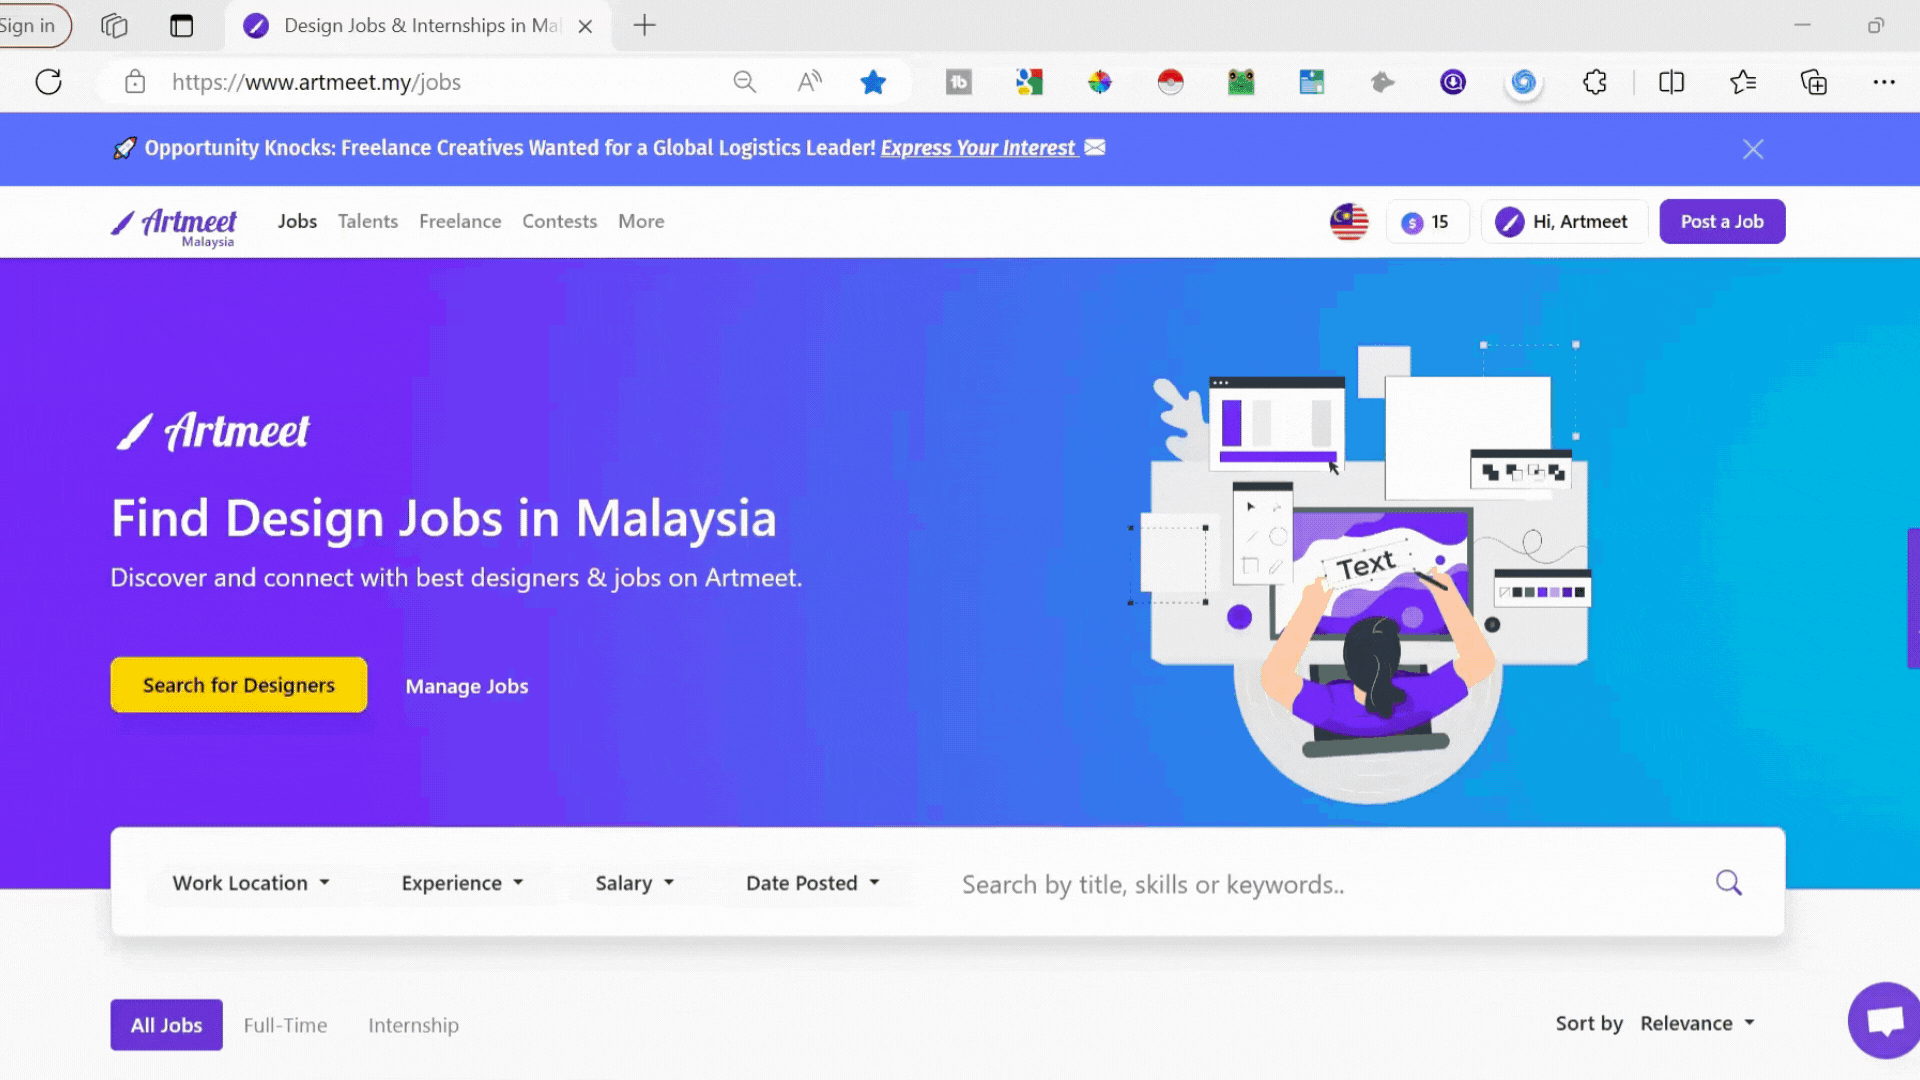This screenshot has width=1920, height=1080.
Task: Open browser Settings and more menu
Action: [x=1884, y=82]
